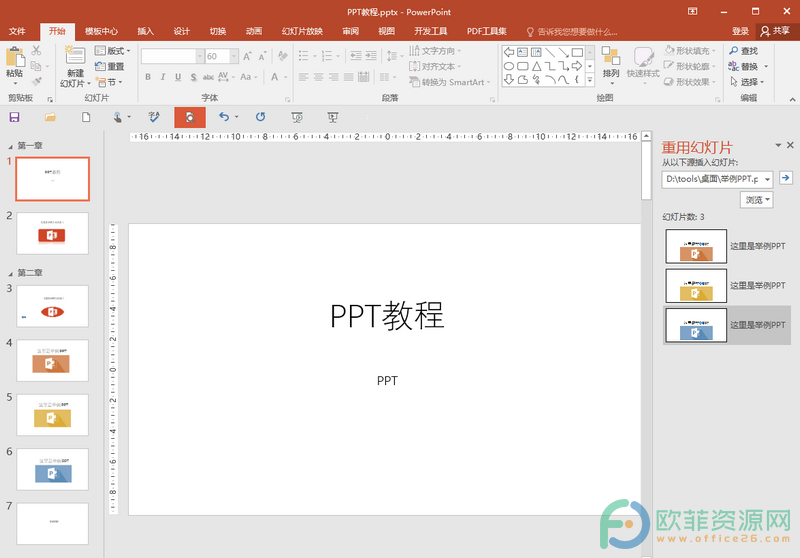Undo the last action
This screenshot has width=800, height=558.
tap(224, 117)
